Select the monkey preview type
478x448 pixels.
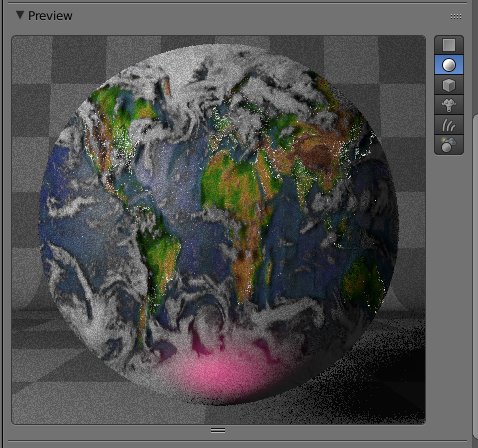[449, 105]
